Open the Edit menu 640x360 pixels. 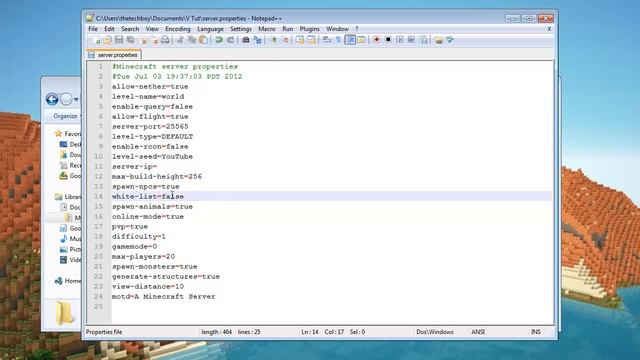[x=109, y=29]
